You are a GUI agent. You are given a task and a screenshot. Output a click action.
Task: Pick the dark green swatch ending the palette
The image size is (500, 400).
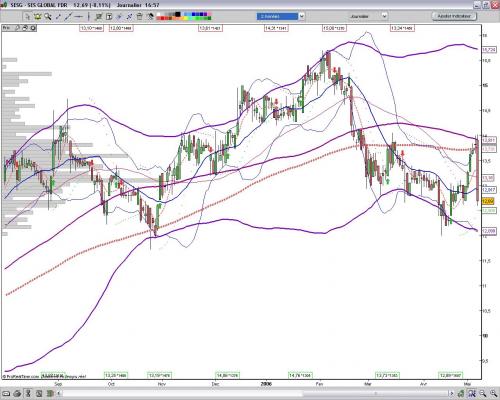[209, 18]
